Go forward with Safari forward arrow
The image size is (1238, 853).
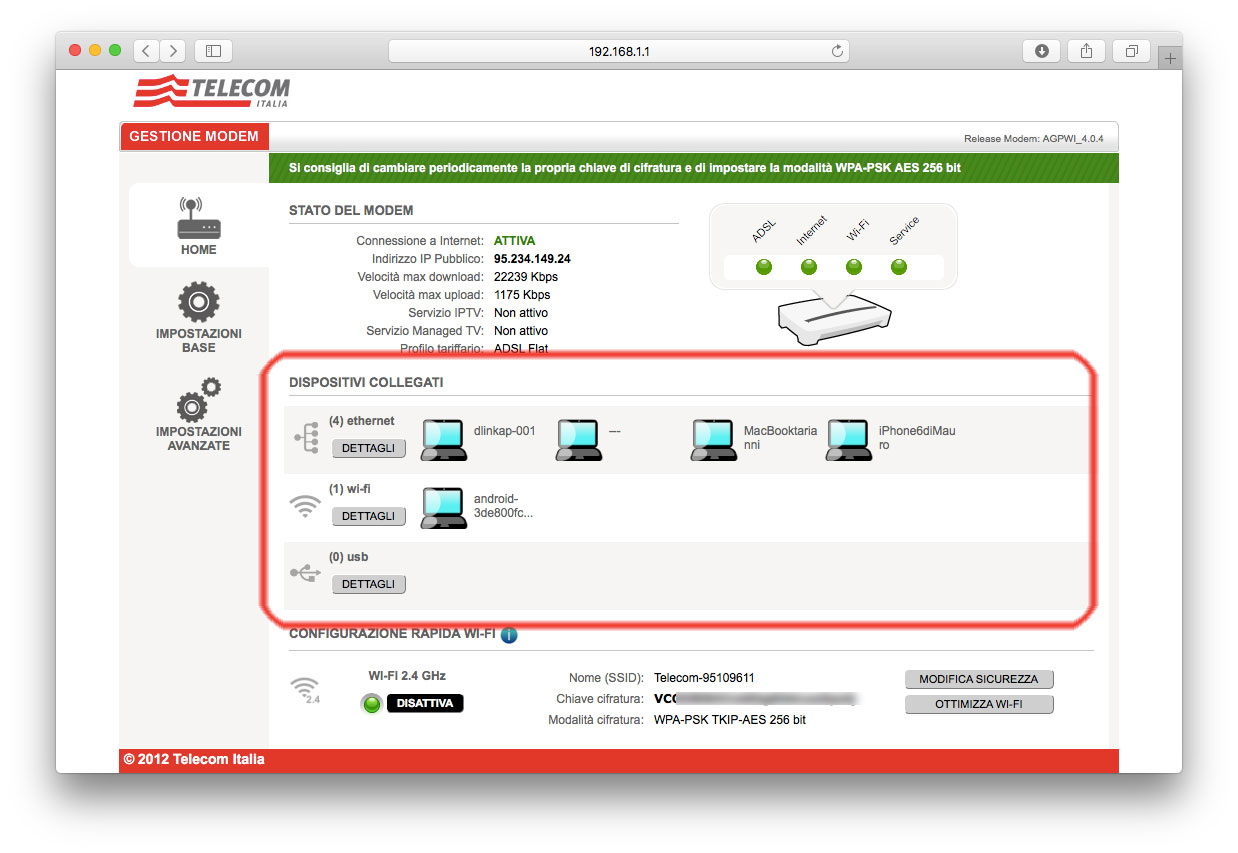point(173,50)
